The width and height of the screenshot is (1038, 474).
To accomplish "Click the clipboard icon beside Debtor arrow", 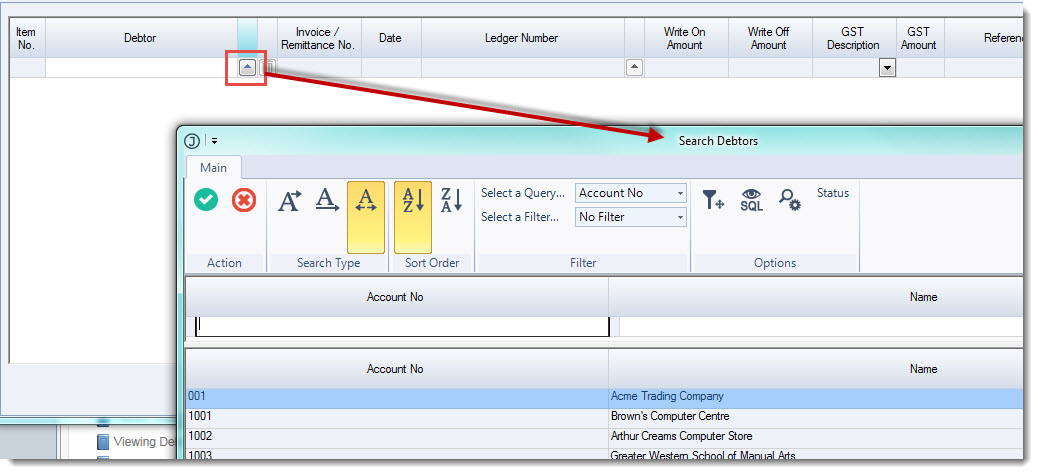I will tap(267, 68).
